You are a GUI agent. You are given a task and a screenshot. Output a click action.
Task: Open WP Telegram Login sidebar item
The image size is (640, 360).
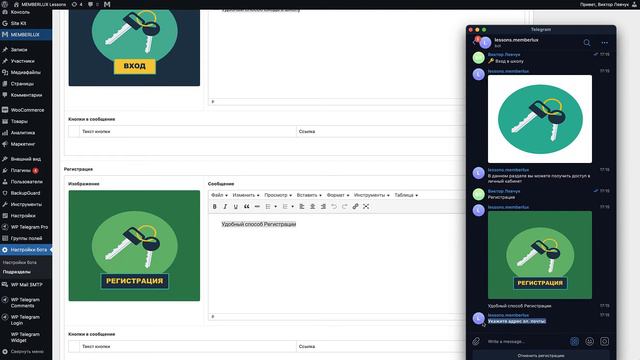[x=26, y=320]
